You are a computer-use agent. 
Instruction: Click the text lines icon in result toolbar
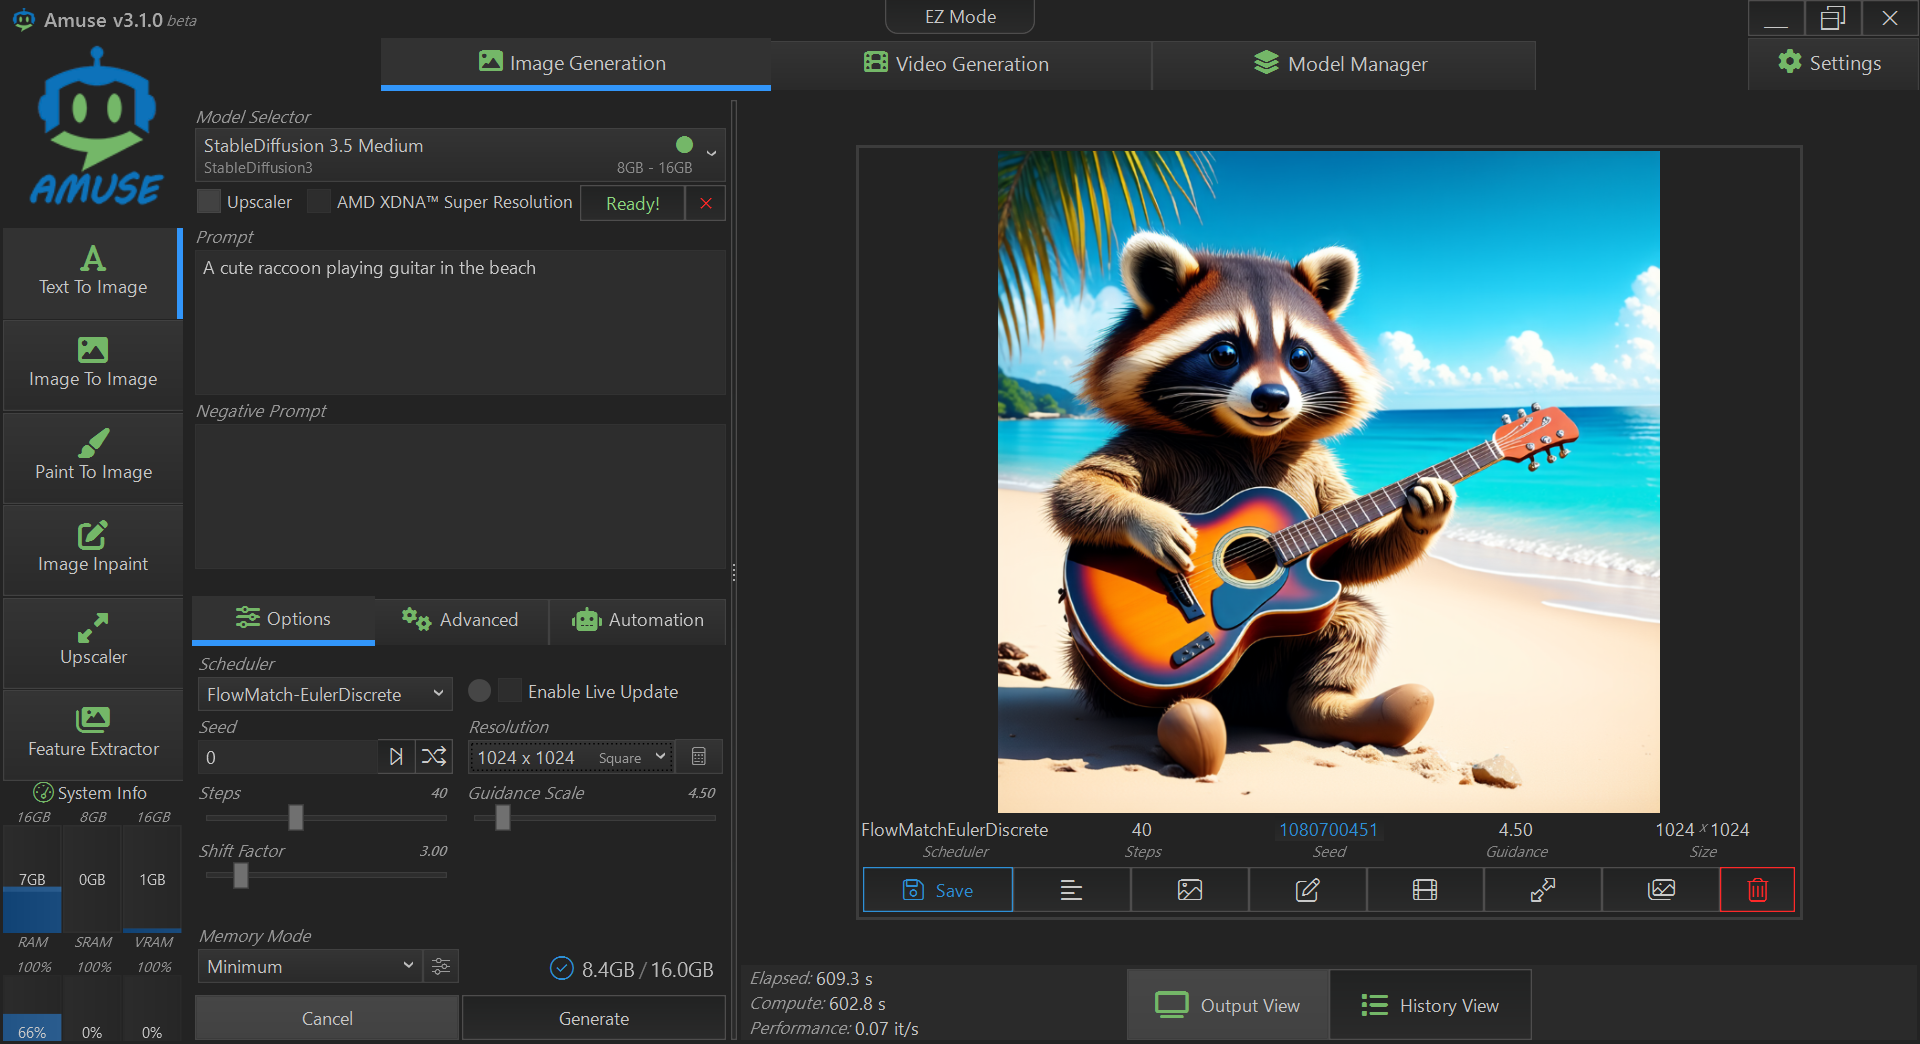click(1071, 889)
